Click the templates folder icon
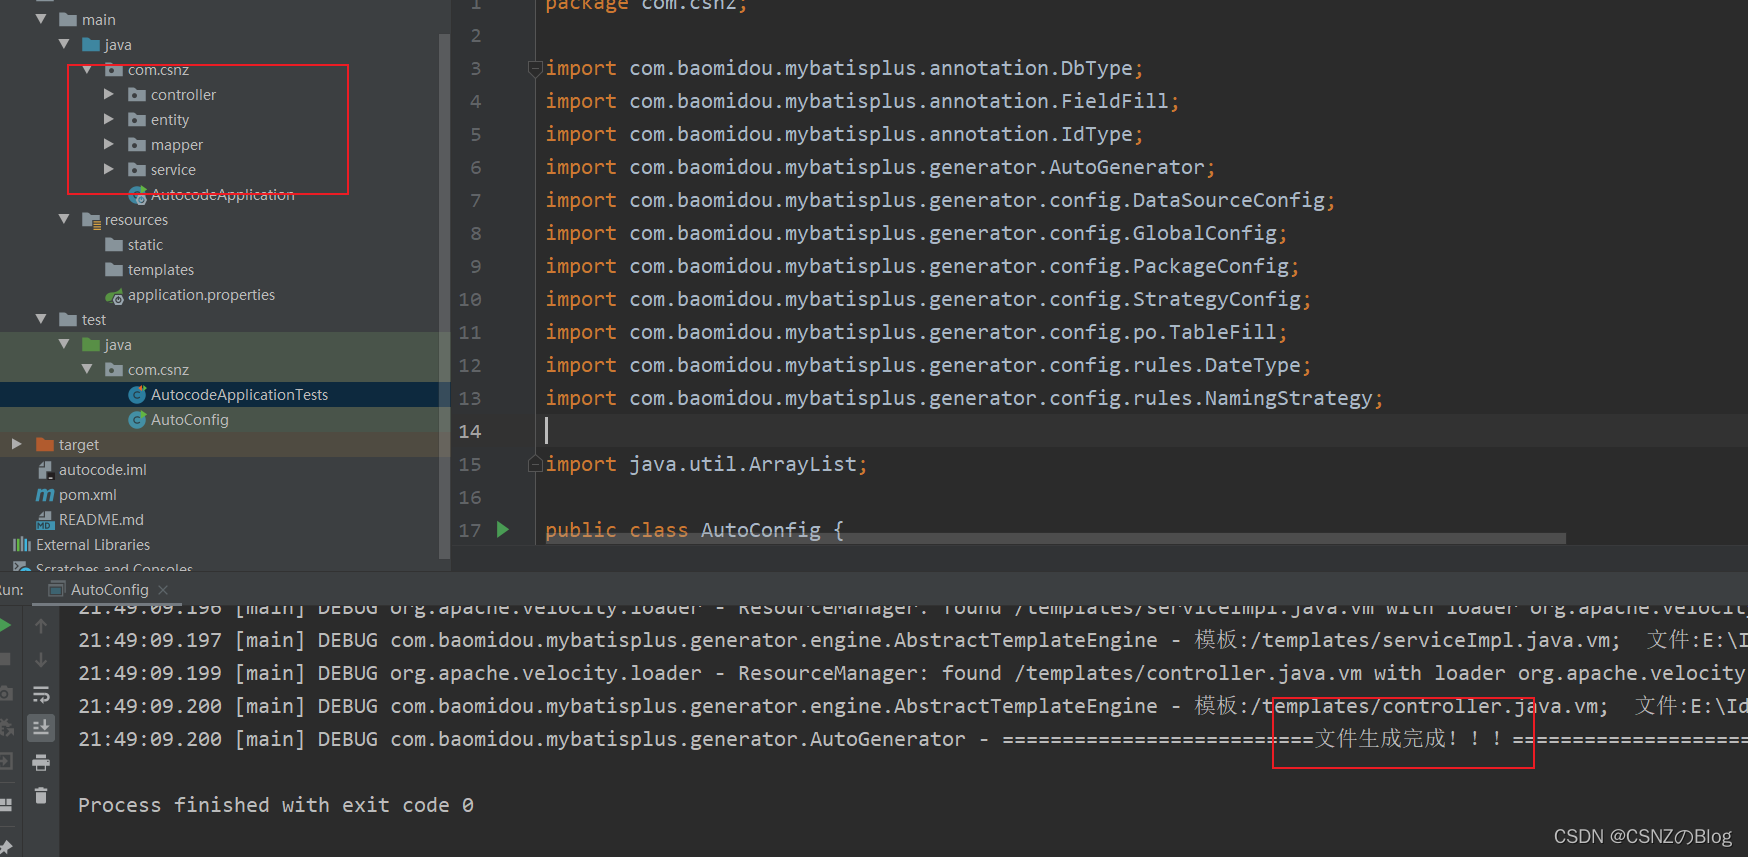The width and height of the screenshot is (1748, 857). pos(114,270)
